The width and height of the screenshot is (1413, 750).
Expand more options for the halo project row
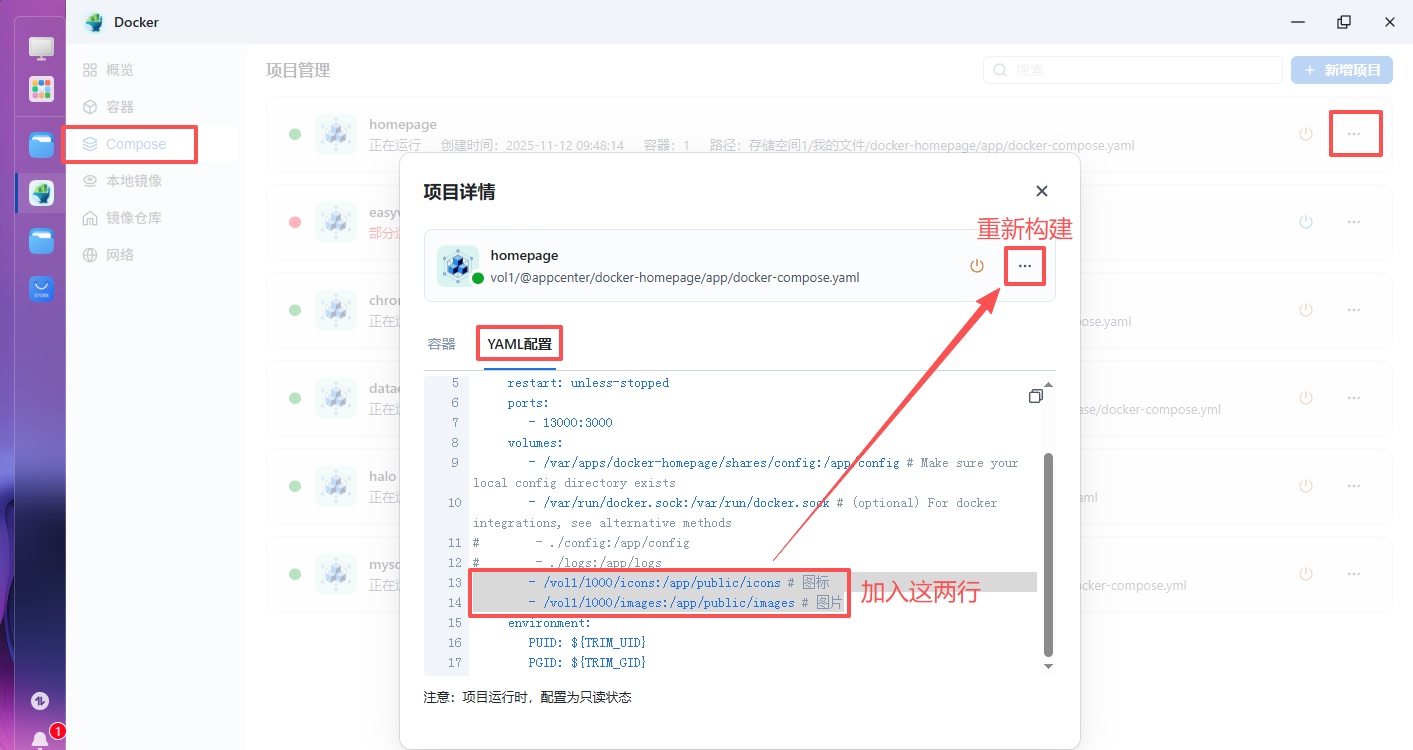coord(1354,486)
